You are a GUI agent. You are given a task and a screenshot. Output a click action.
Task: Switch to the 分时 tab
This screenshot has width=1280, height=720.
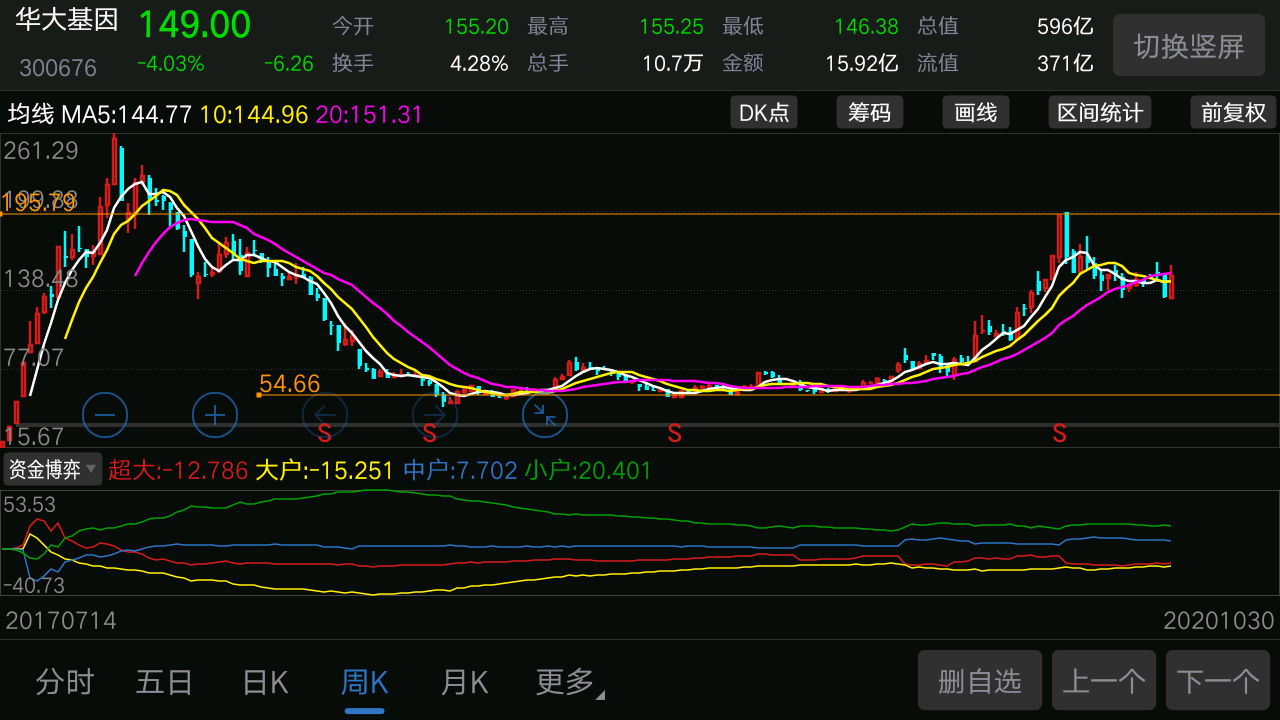65,683
